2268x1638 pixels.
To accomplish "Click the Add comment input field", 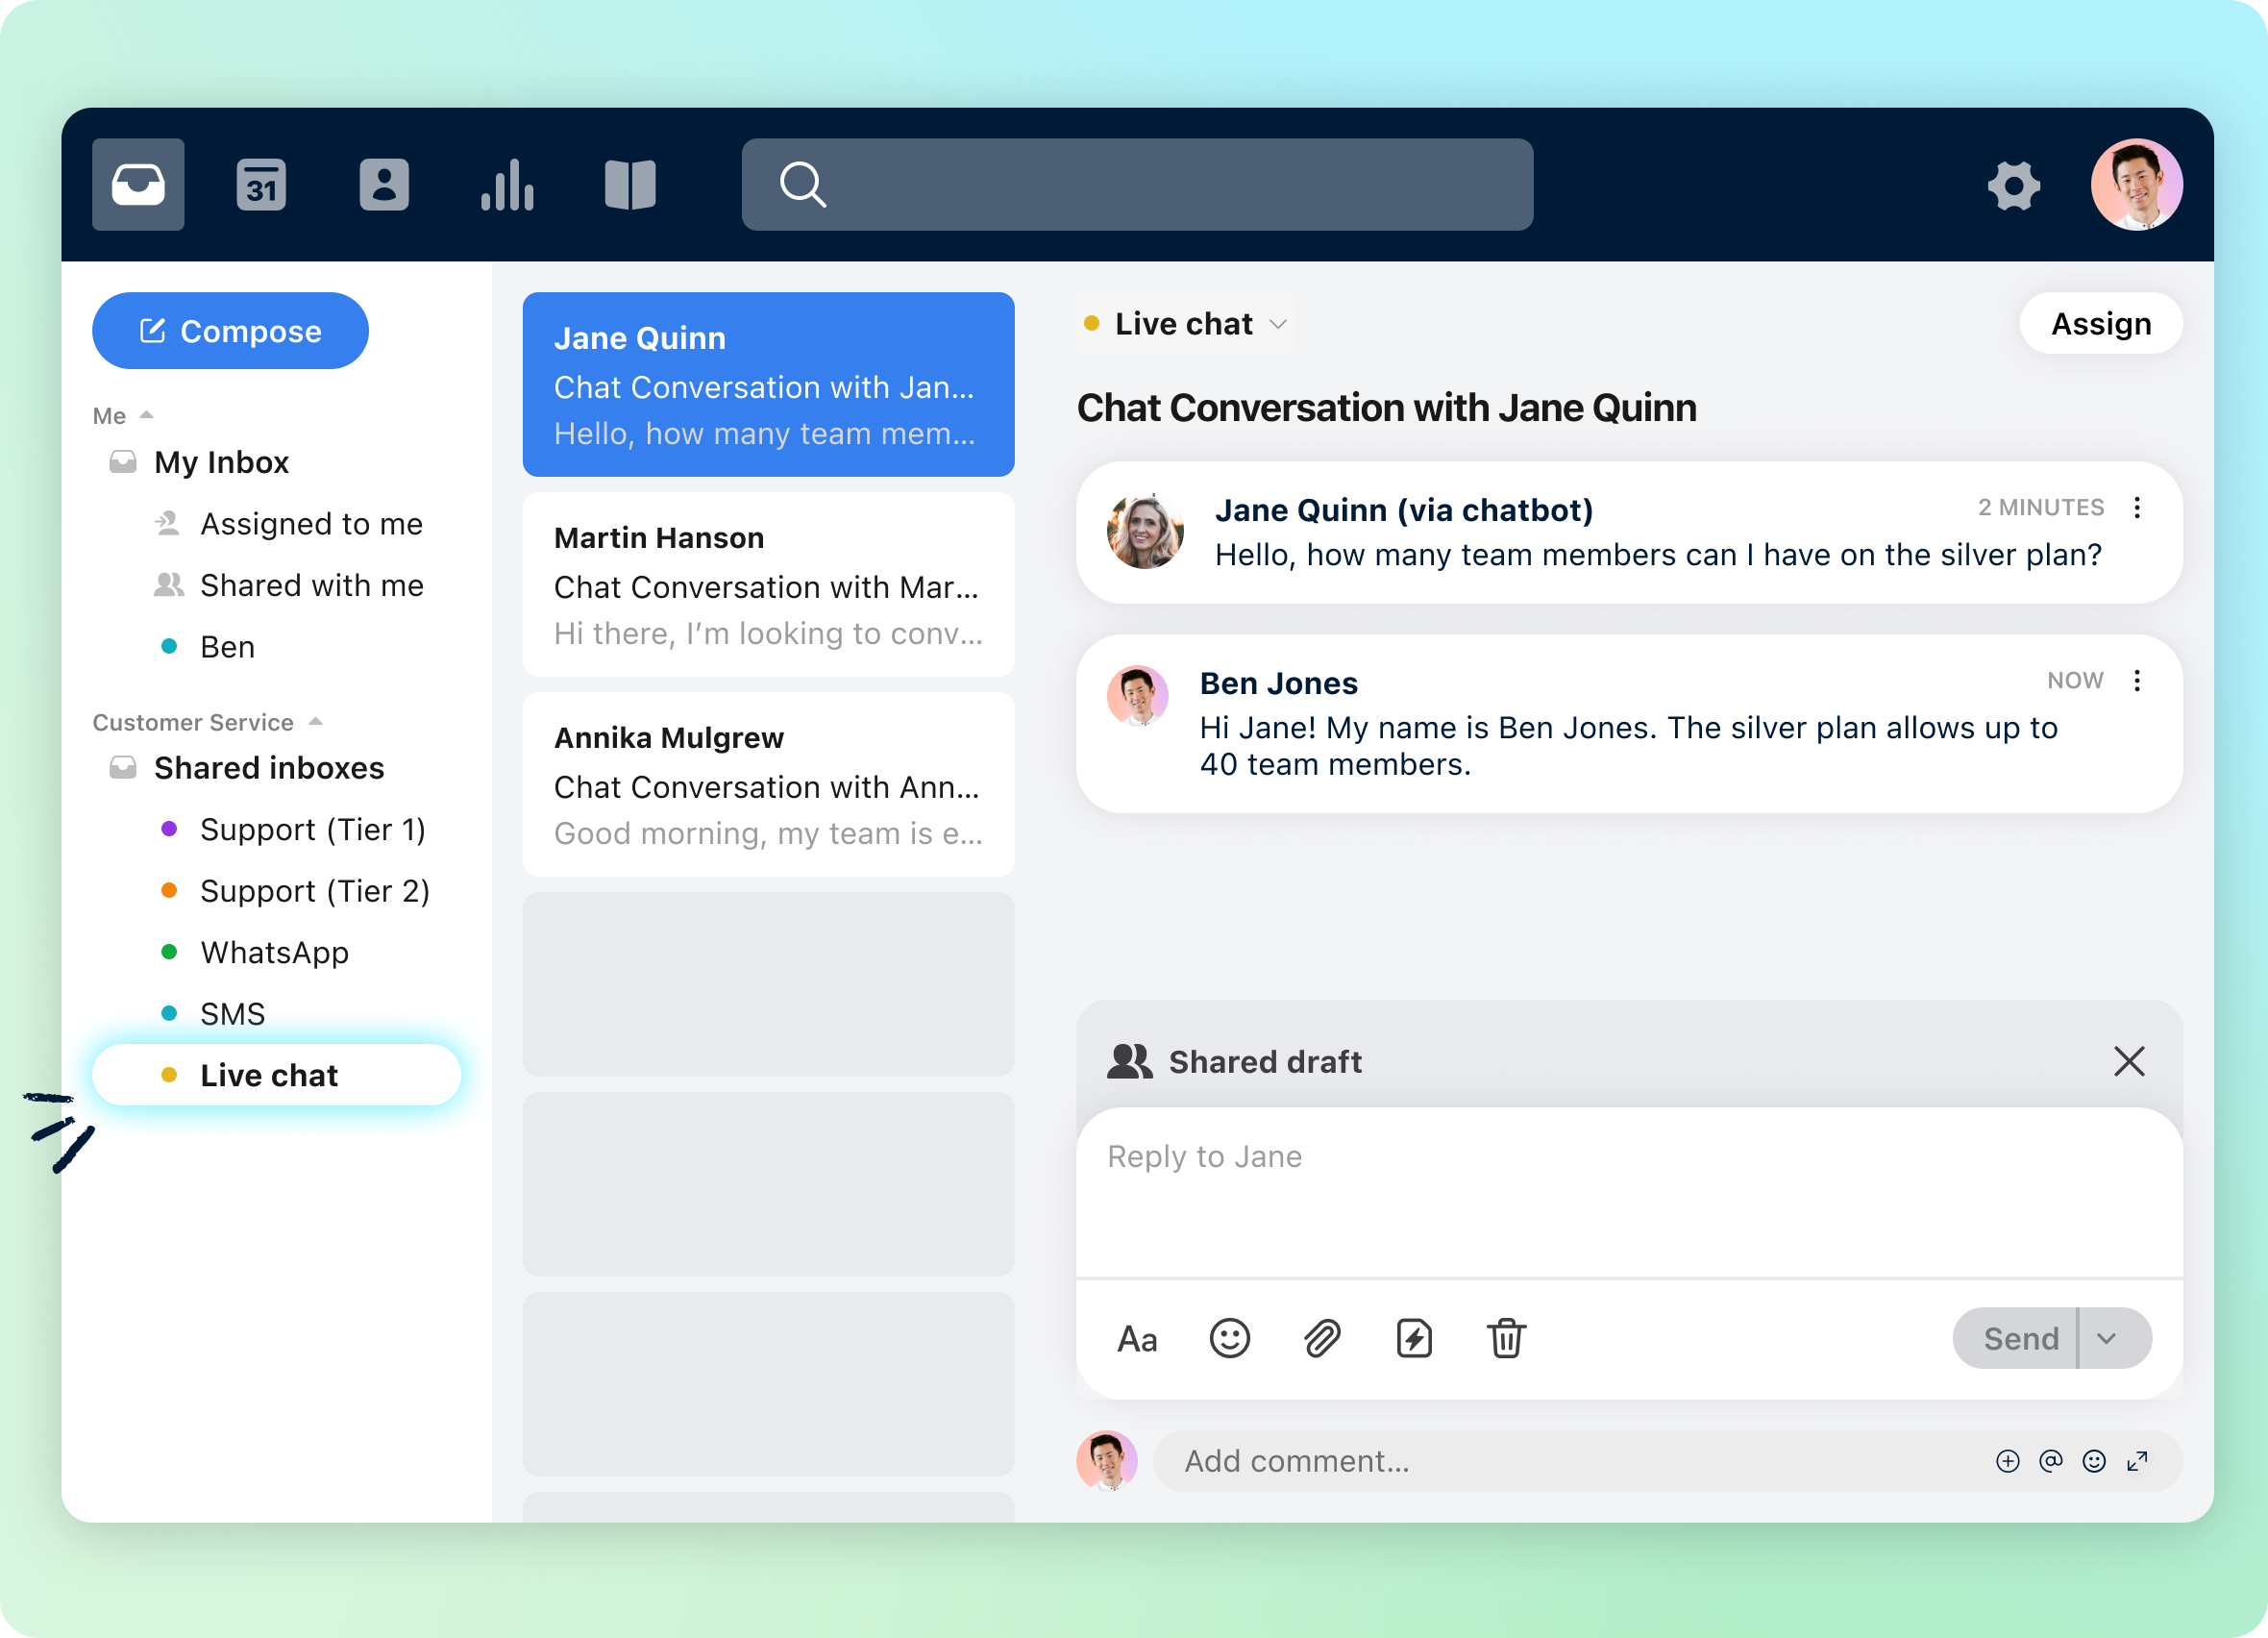I will click(1560, 1461).
